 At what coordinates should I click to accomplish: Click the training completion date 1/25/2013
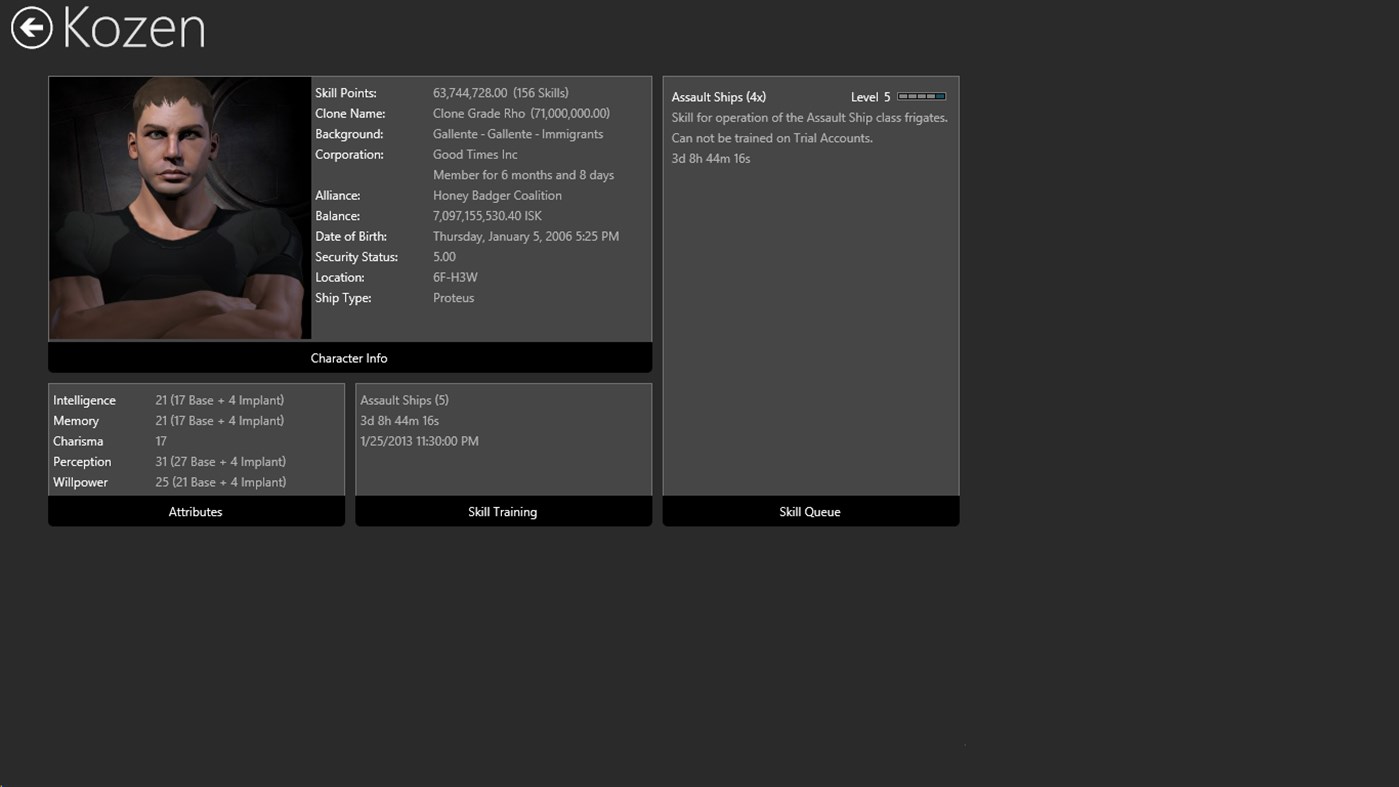(x=419, y=440)
